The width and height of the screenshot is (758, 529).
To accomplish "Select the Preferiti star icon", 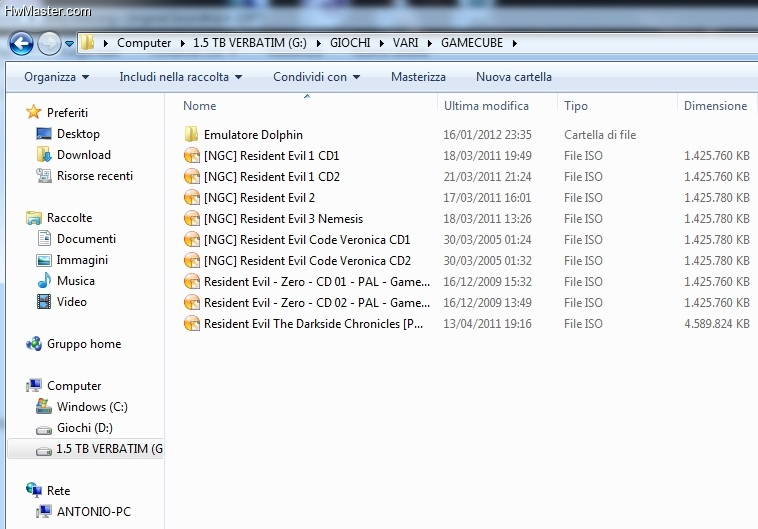I will 33,112.
